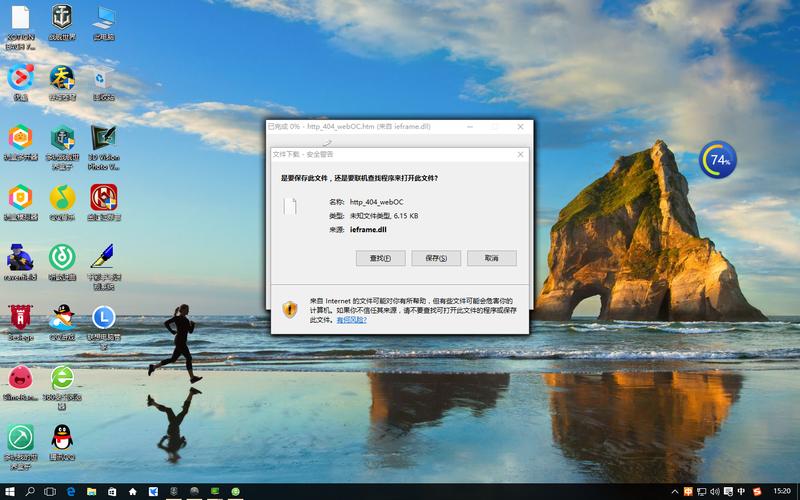
Task: Click the Sogou input method S tray icon
Action: pyautogui.click(x=757, y=492)
